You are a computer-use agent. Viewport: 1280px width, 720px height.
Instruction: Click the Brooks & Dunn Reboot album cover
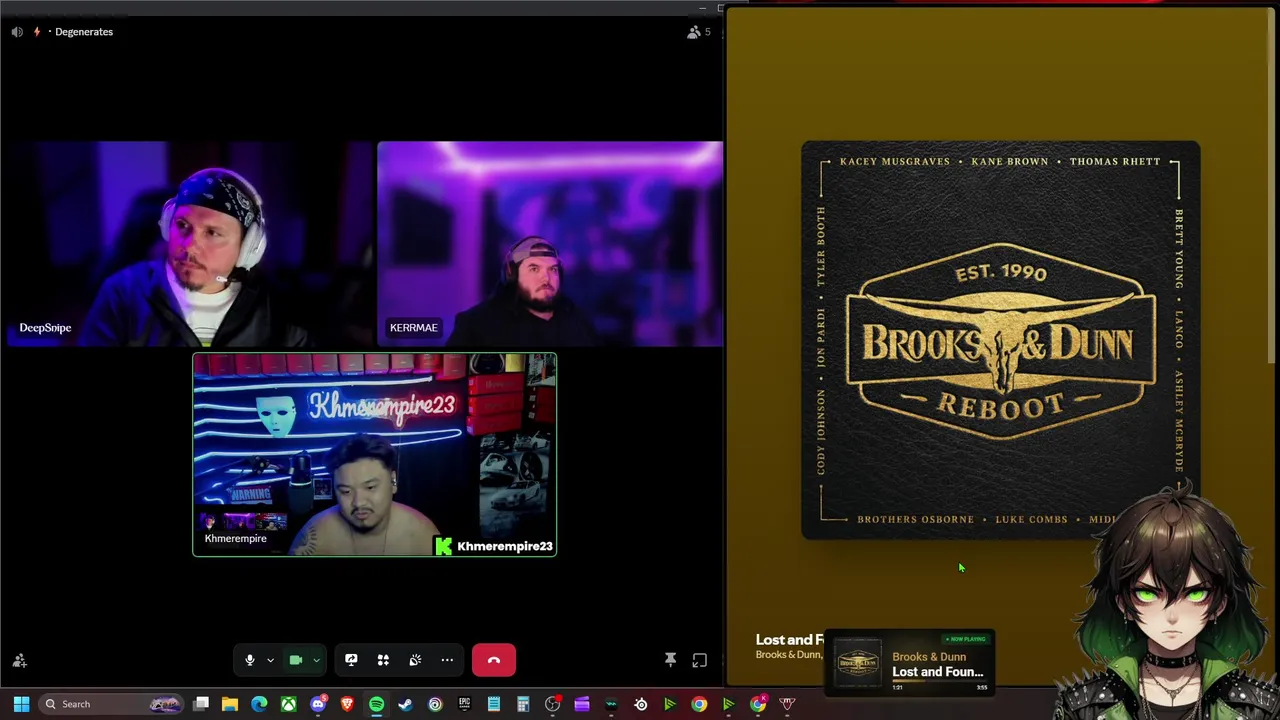pos(1000,340)
